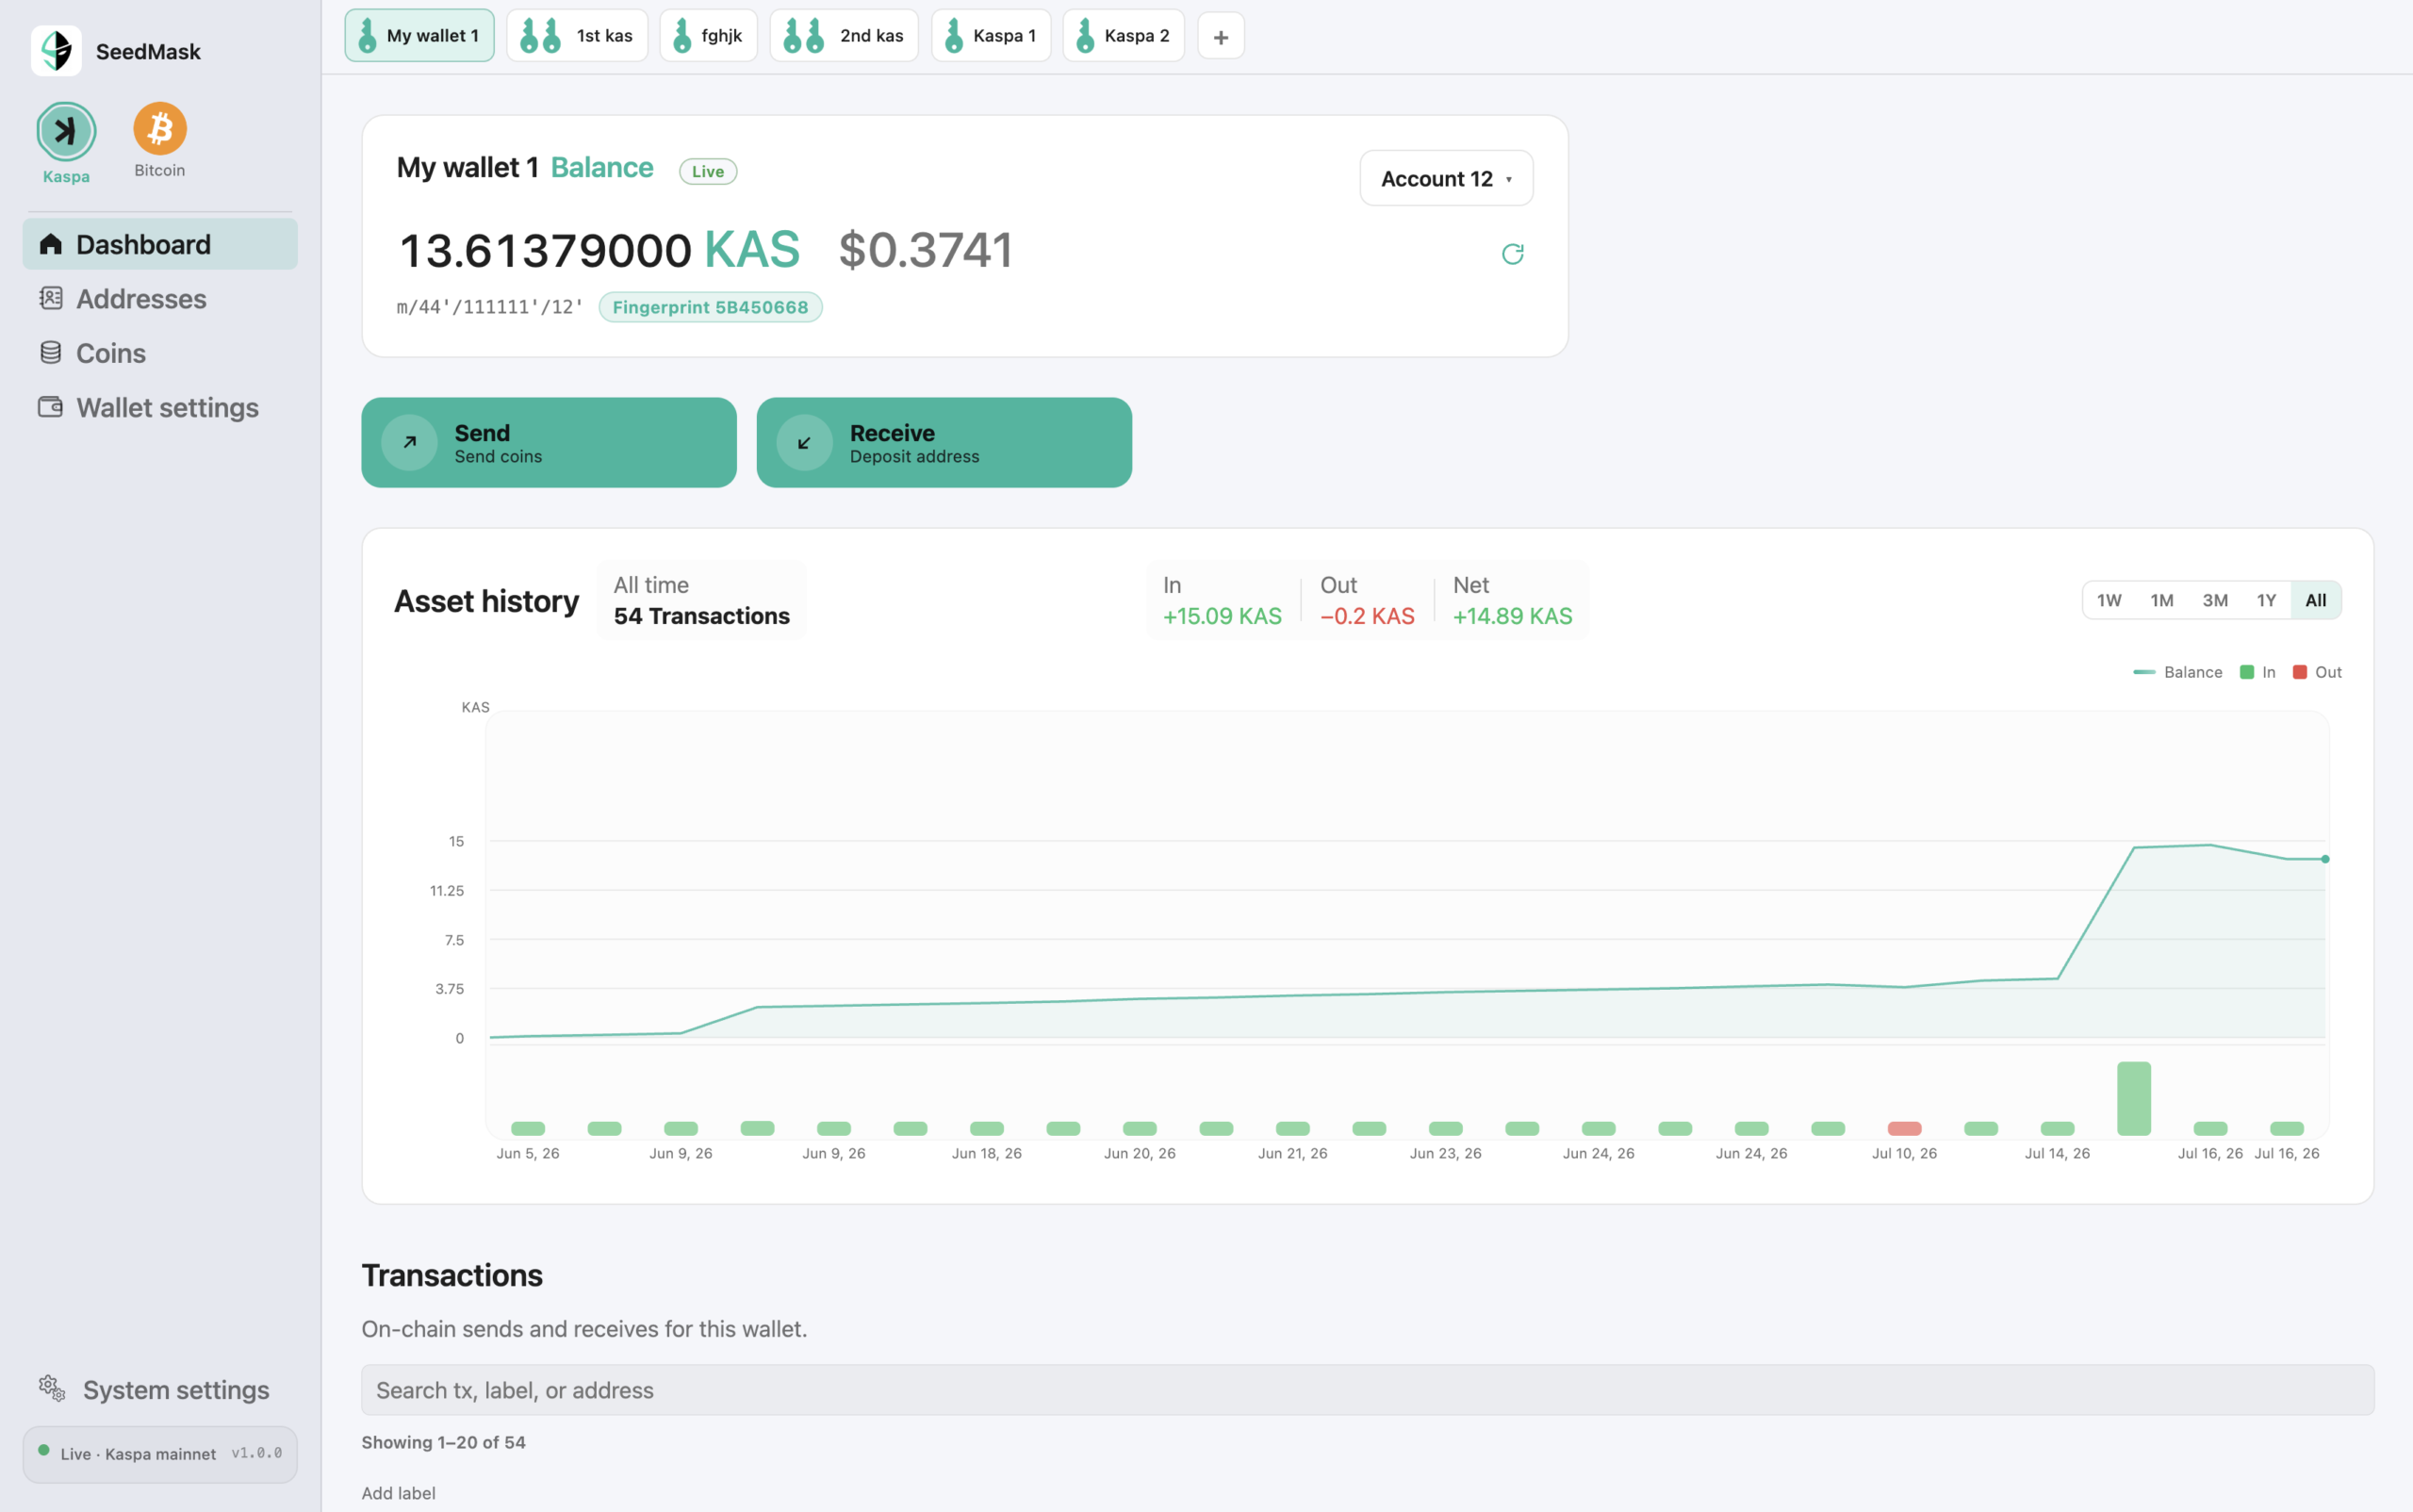This screenshot has width=2413, height=1512.
Task: Toggle the In series in legend
Action: tap(2257, 672)
